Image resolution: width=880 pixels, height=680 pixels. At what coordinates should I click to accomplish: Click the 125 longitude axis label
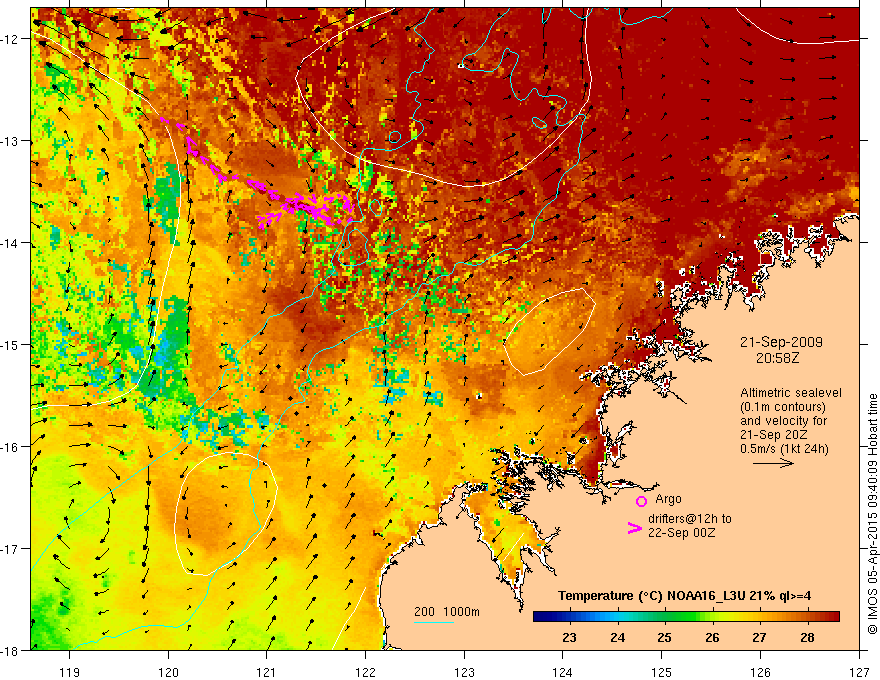pyautogui.click(x=662, y=673)
